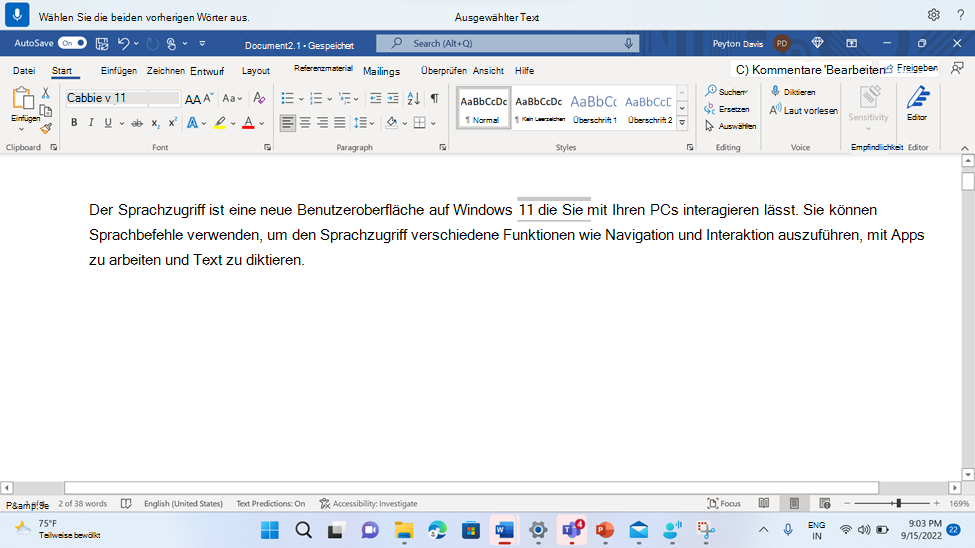Open Windows Start menu
The width and height of the screenshot is (975, 548).
pyautogui.click(x=270, y=531)
